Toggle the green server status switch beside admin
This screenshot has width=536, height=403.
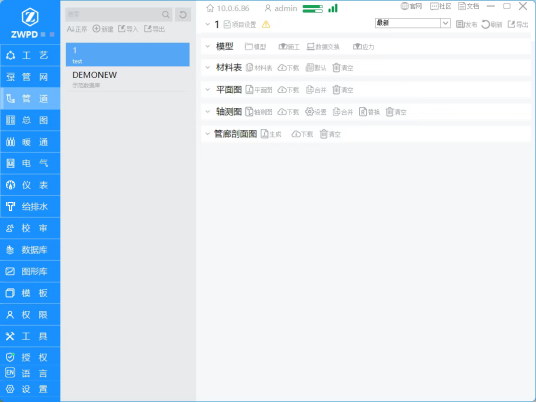312,9
